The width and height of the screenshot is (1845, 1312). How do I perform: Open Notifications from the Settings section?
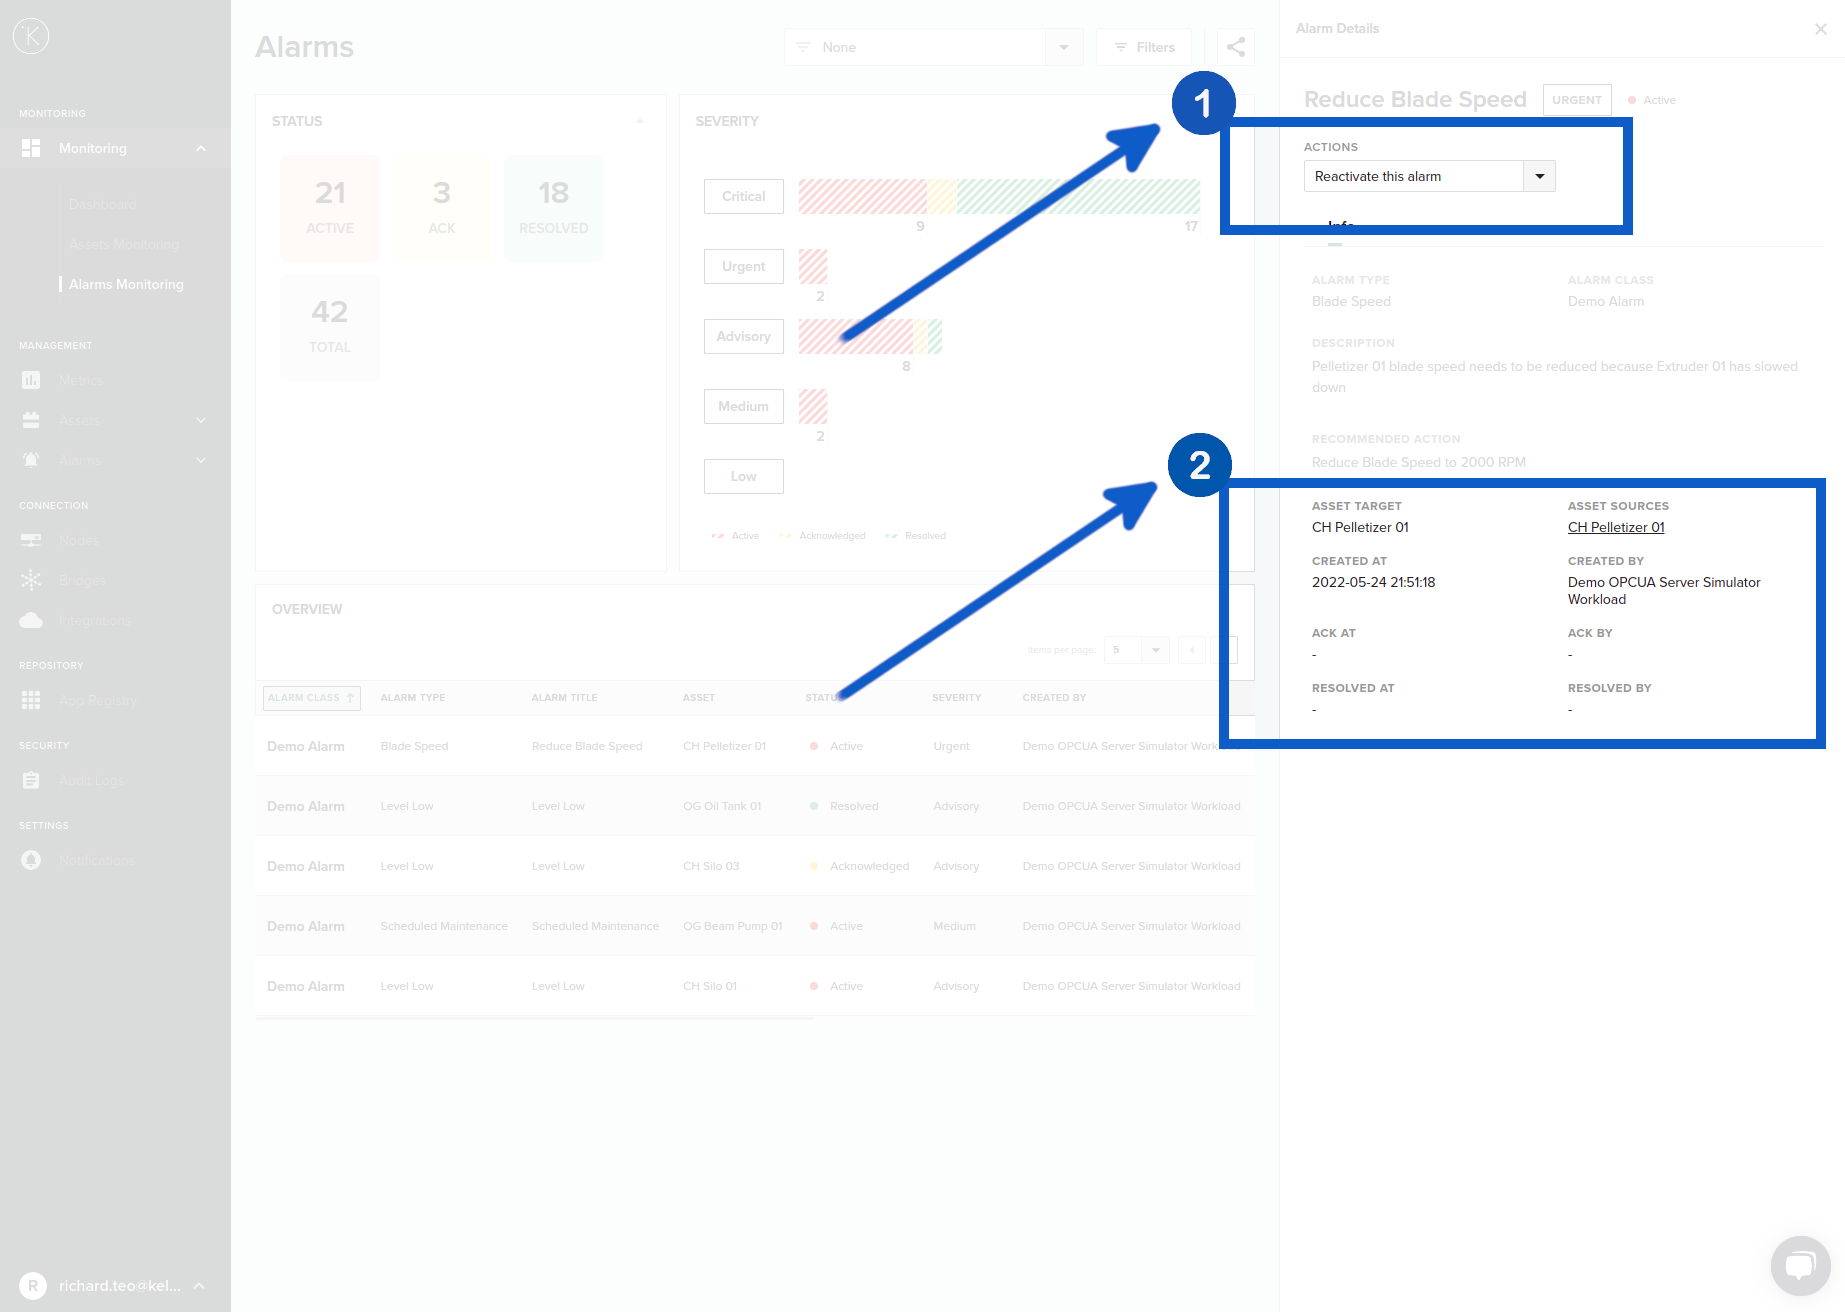point(31,860)
